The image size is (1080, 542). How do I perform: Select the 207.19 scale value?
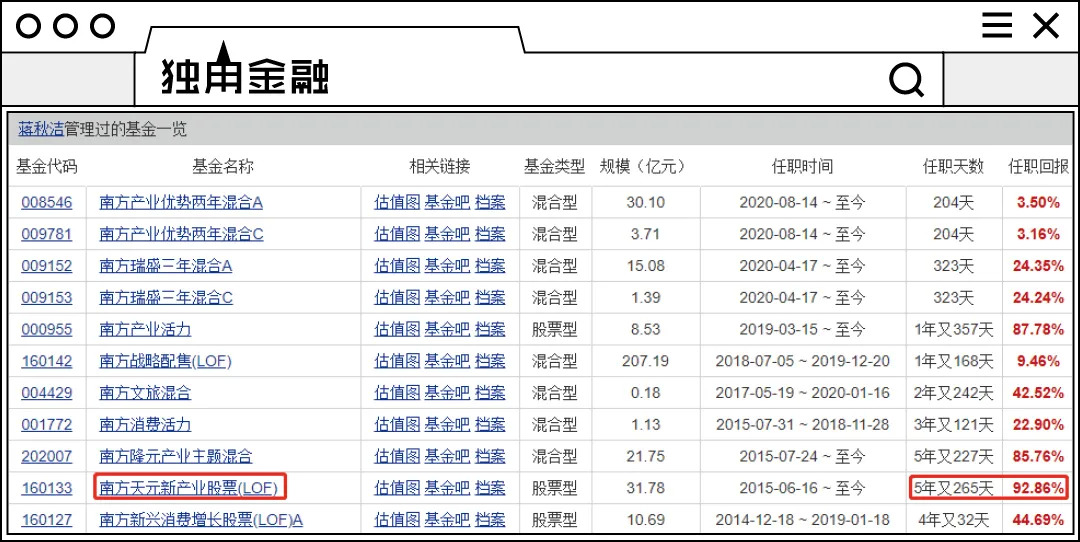[645, 361]
